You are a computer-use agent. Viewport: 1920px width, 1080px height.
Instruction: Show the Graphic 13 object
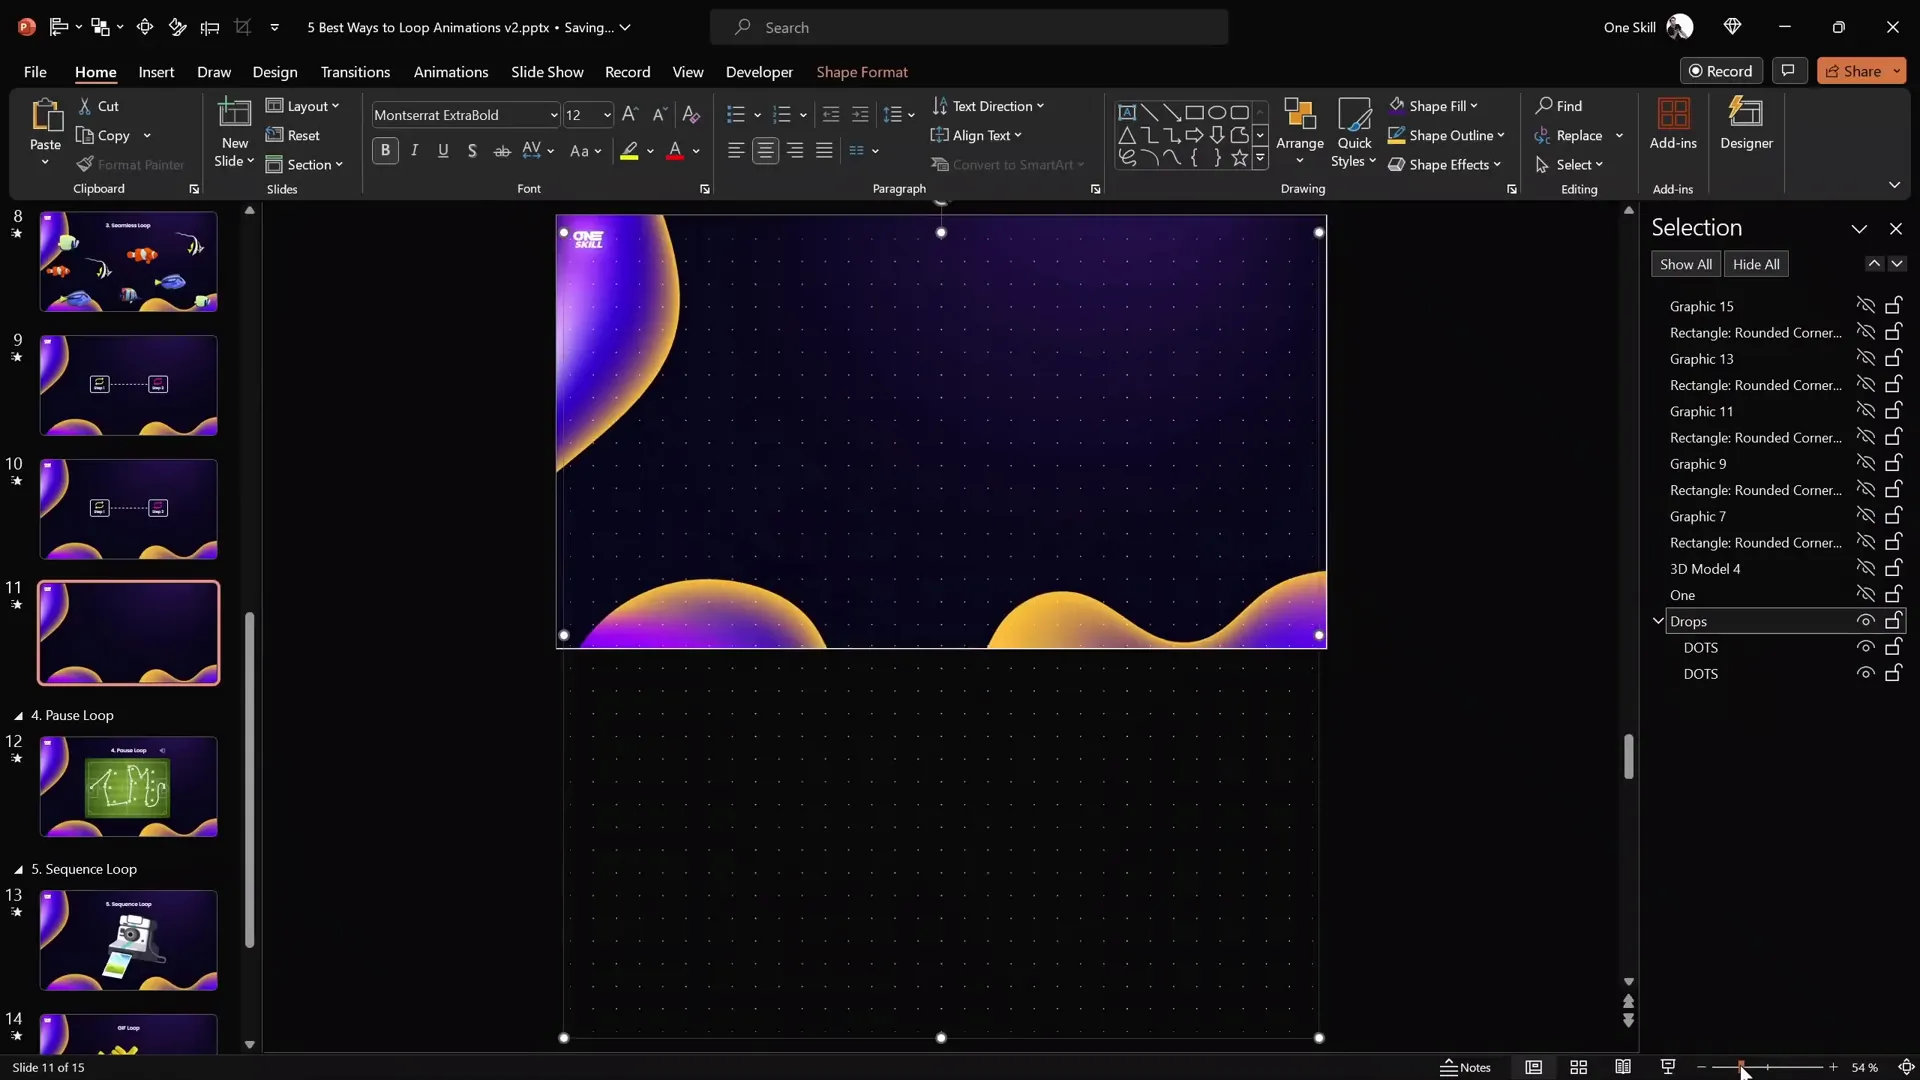point(1865,358)
